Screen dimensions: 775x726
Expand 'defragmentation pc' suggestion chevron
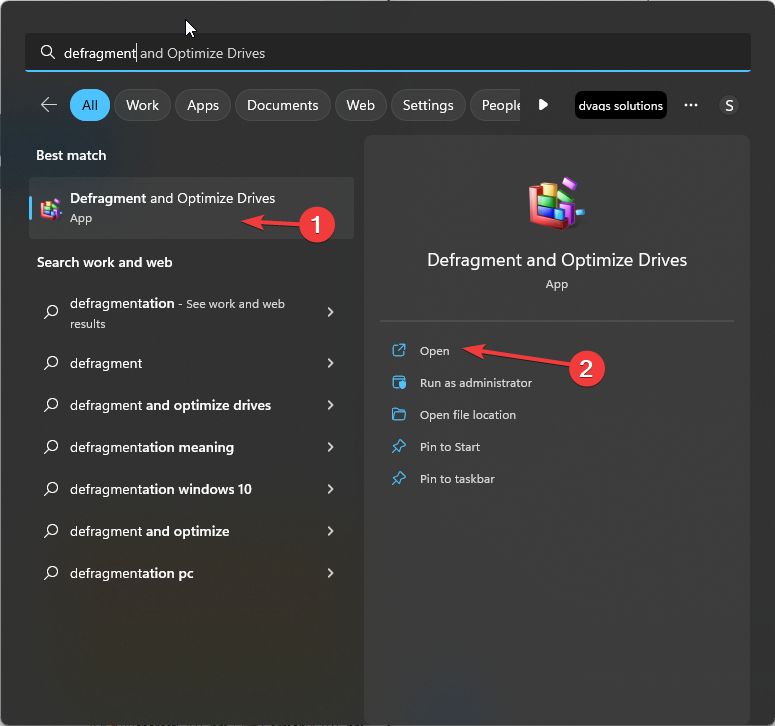[331, 573]
